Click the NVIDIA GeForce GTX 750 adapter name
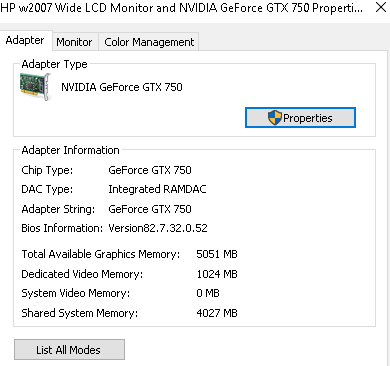Viewport: 390px width, 366px height. pos(122,87)
